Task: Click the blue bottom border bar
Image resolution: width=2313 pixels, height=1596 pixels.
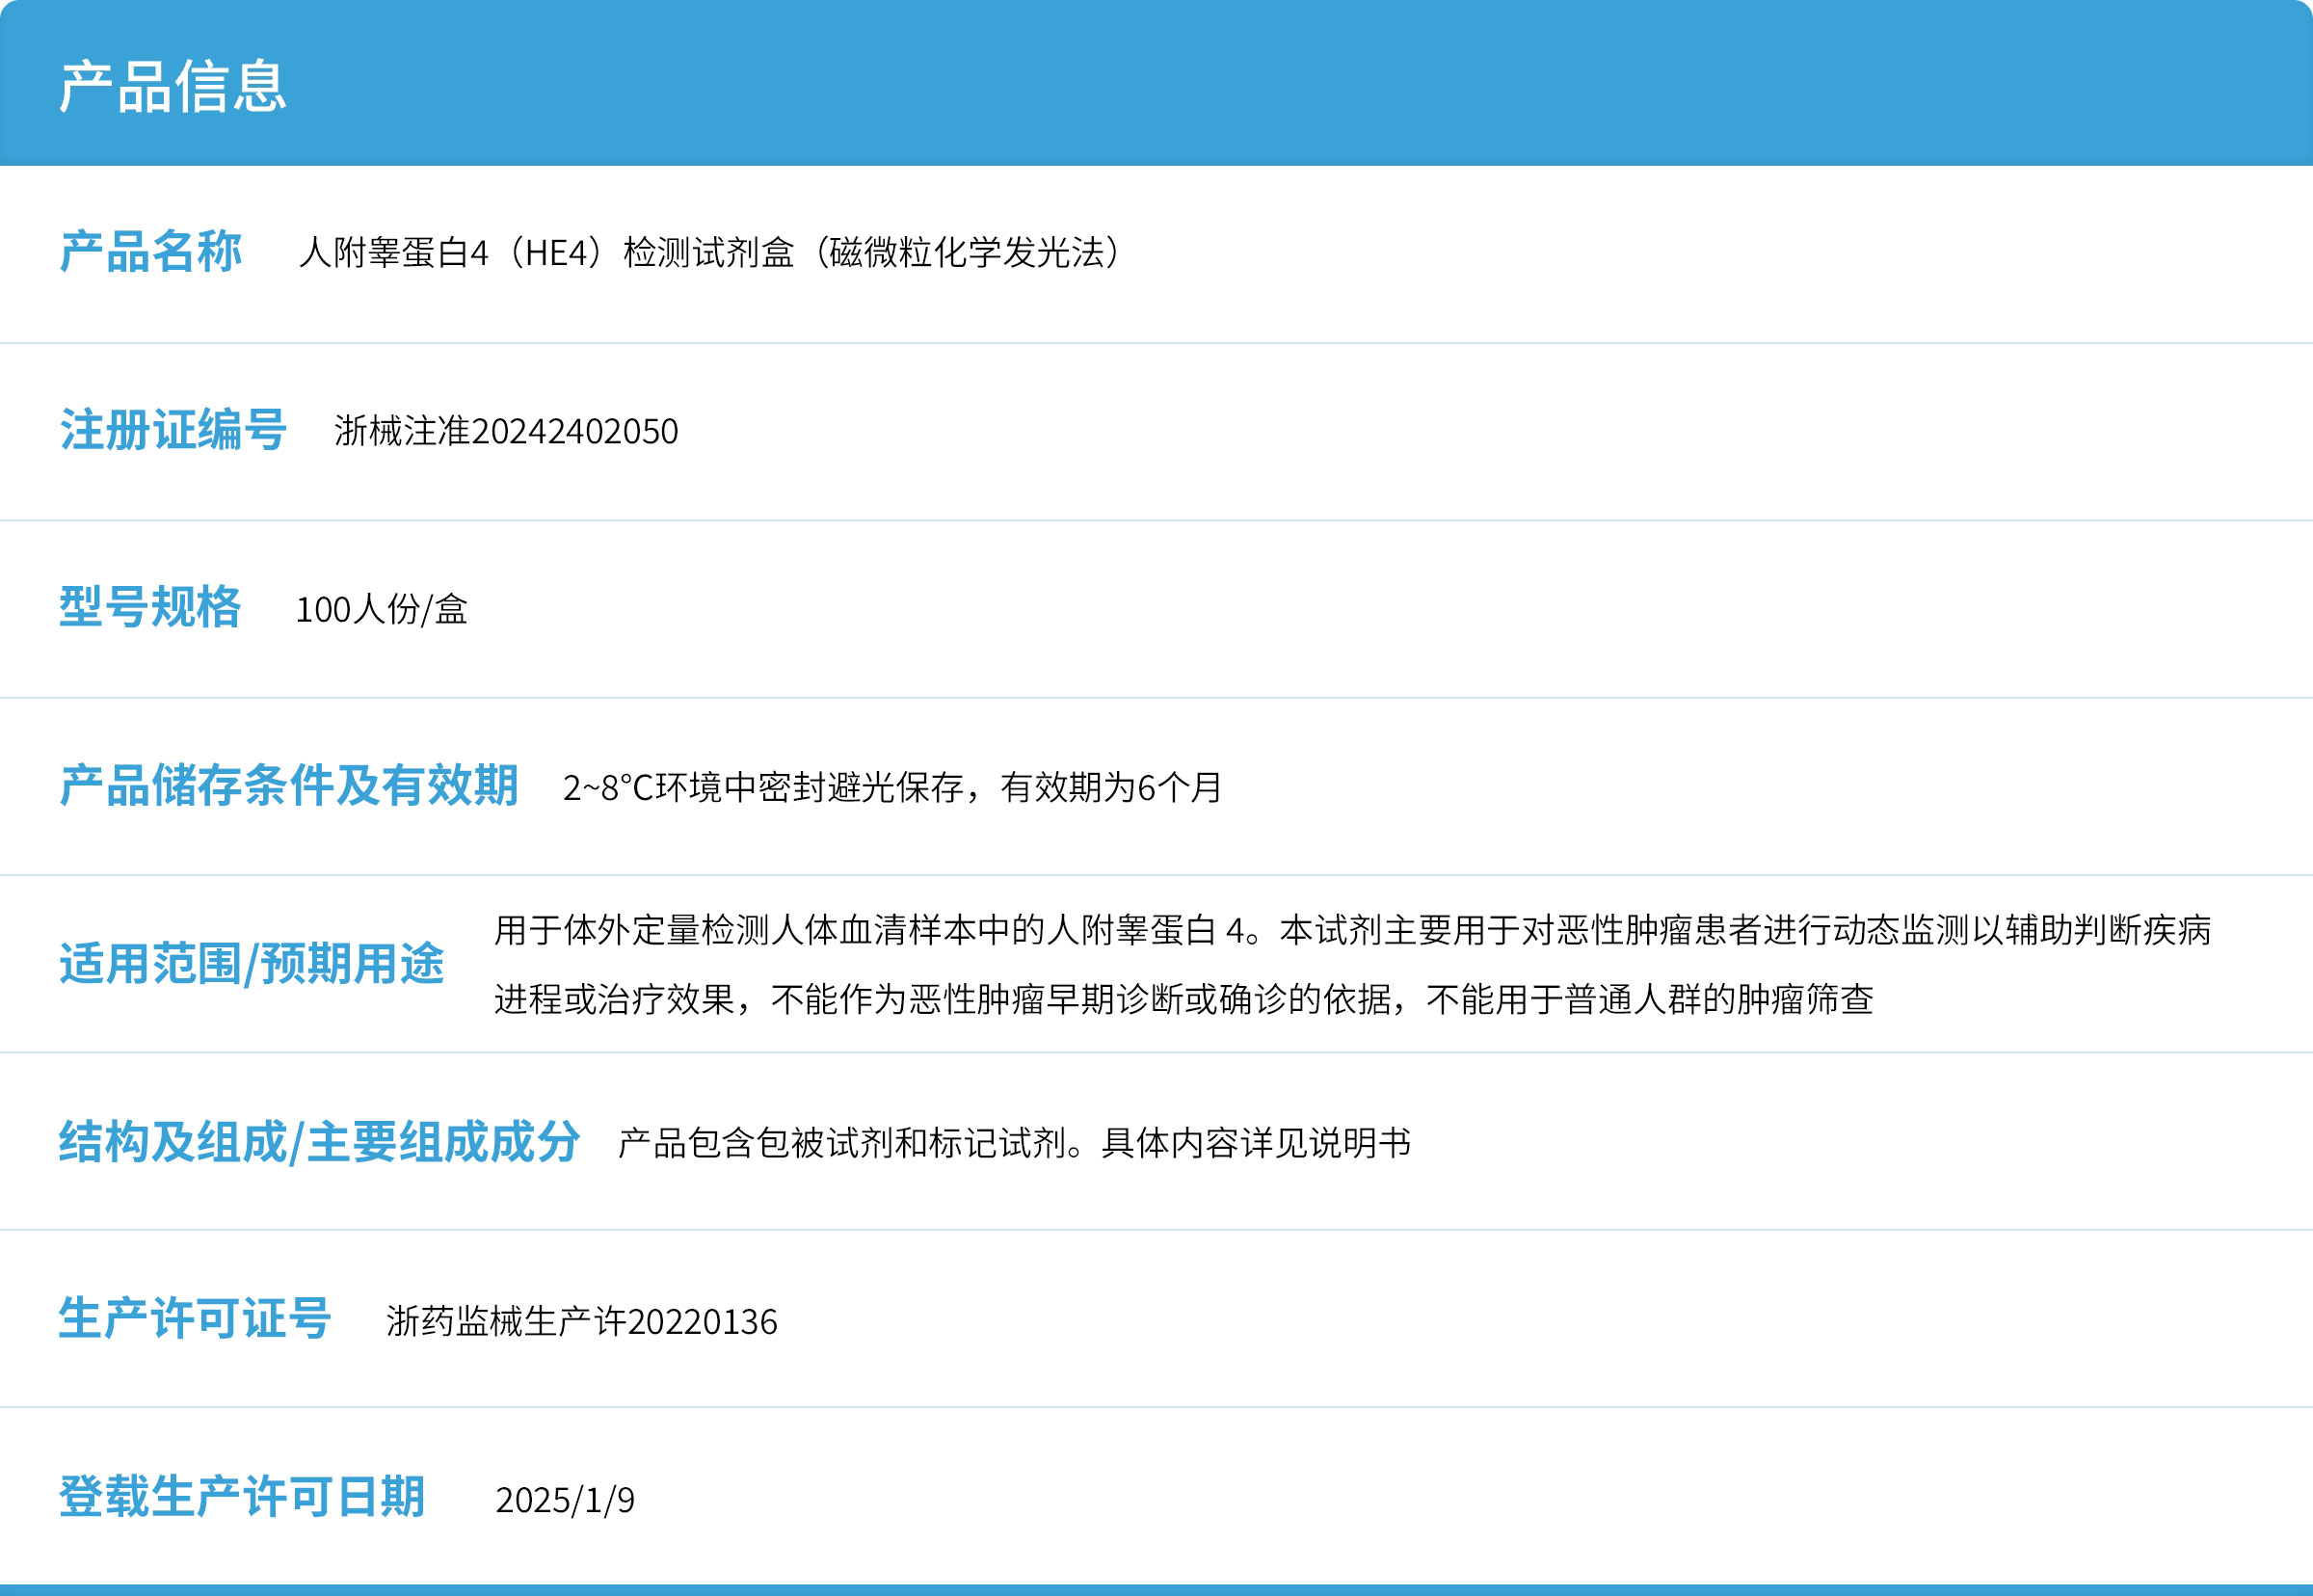Action: [x=1156, y=1589]
